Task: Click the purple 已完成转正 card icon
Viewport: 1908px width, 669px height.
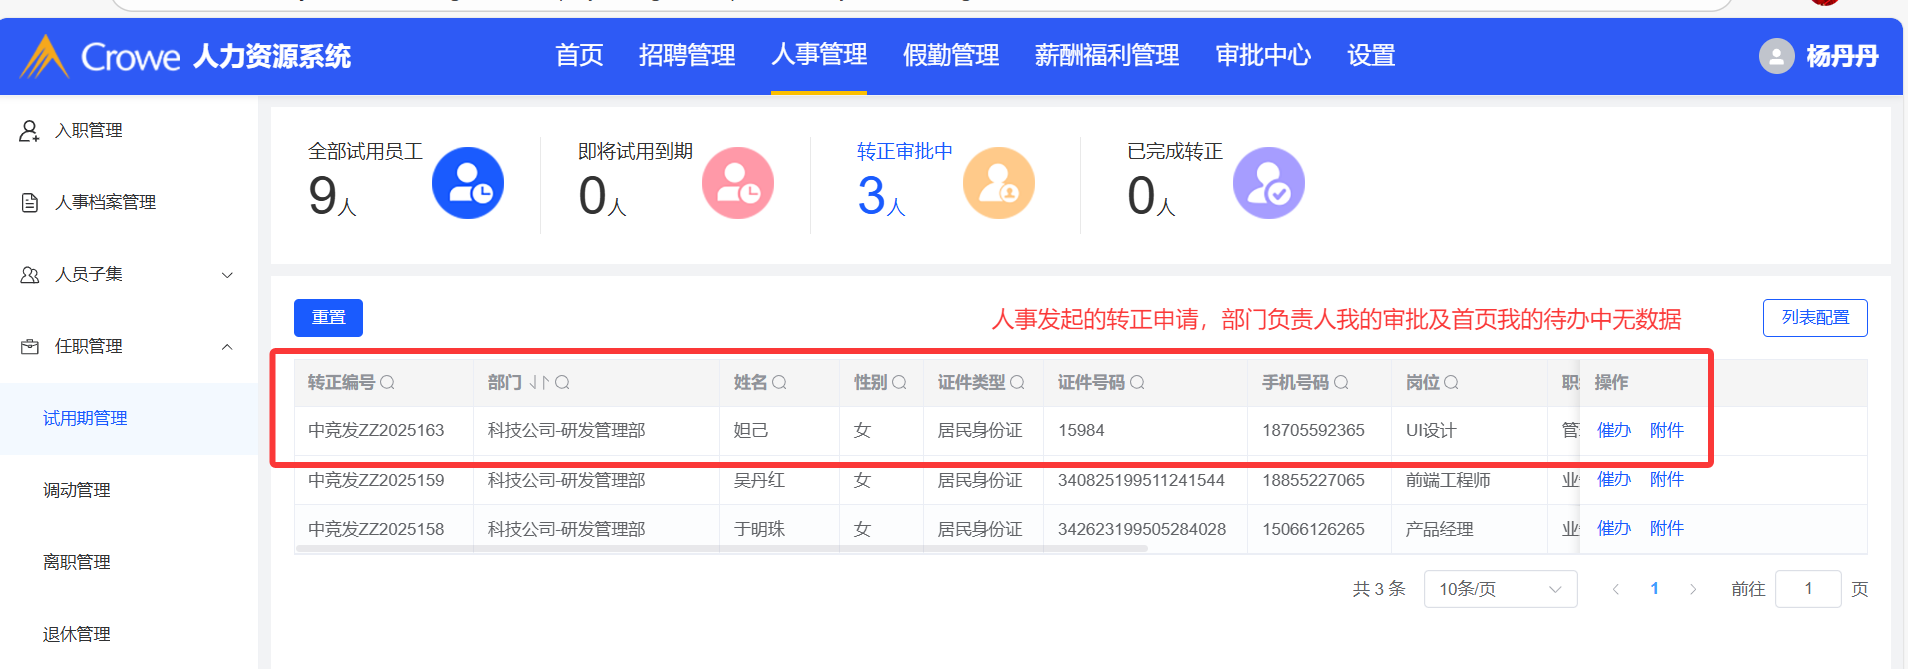Action: click(1269, 183)
